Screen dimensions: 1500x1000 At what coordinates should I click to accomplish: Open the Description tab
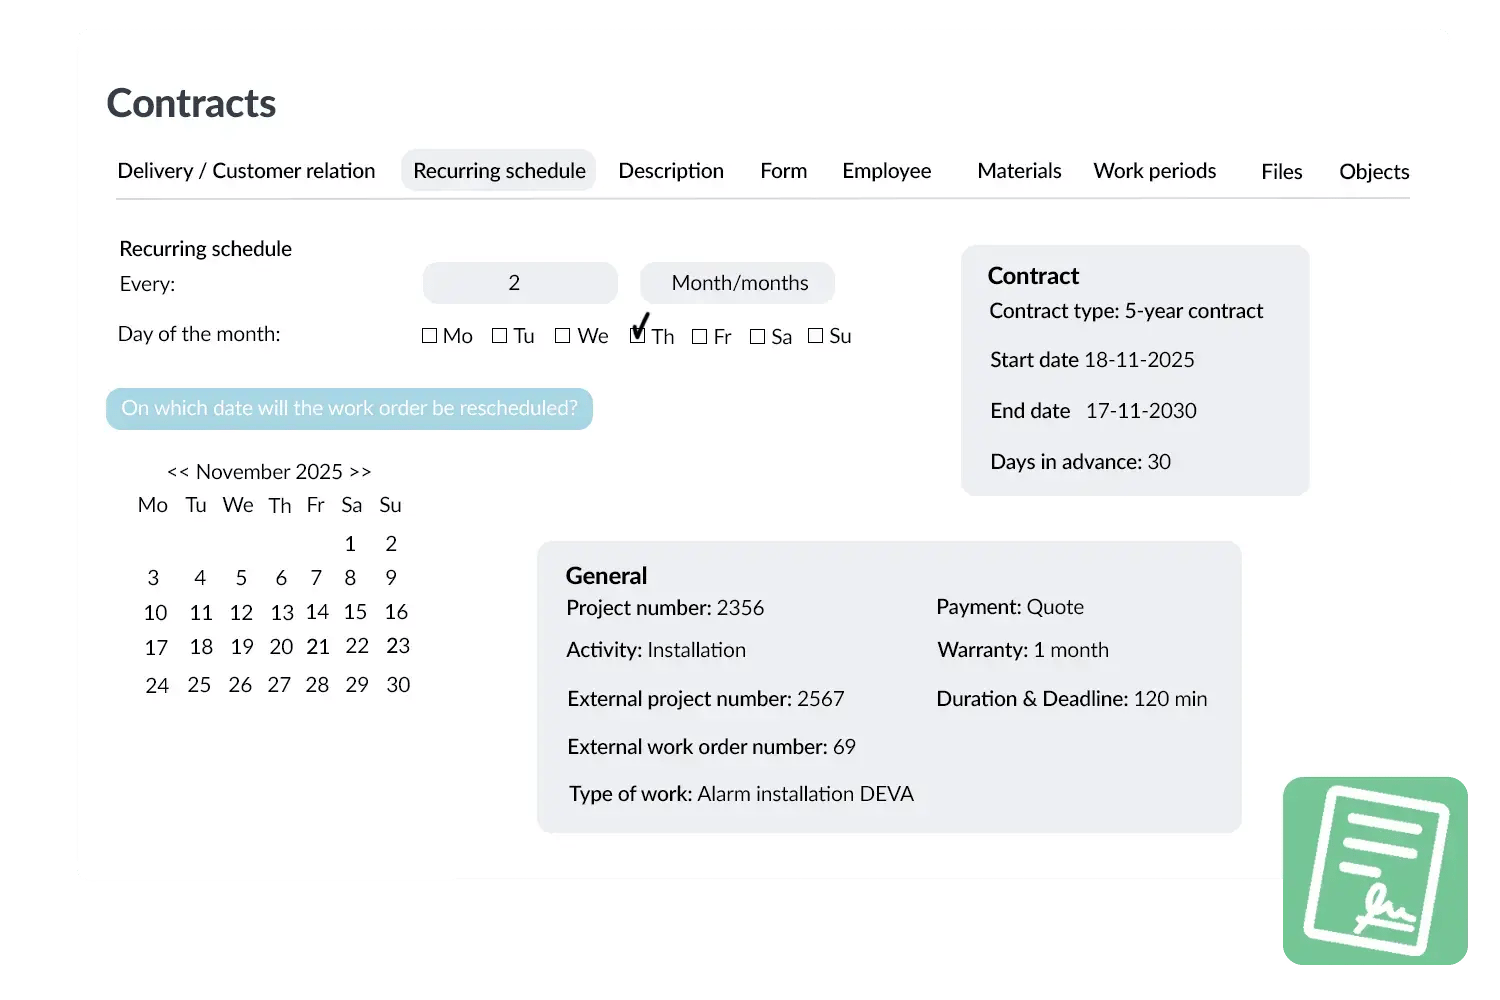point(671,171)
